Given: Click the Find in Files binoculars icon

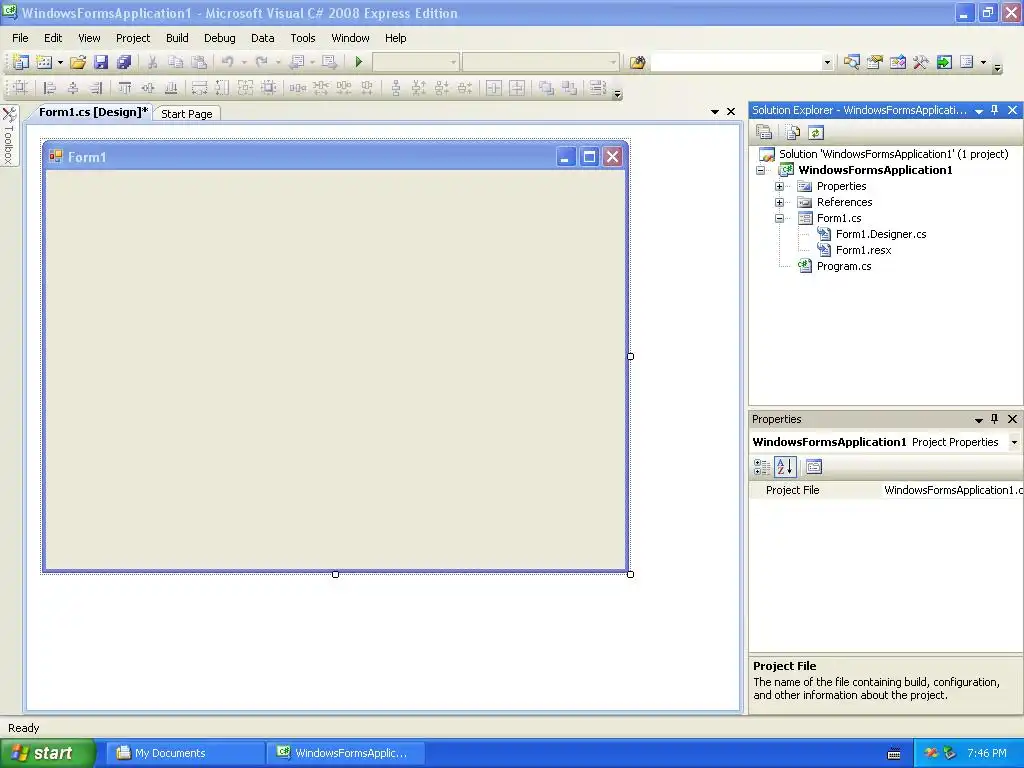Looking at the screenshot, I should tap(637, 62).
